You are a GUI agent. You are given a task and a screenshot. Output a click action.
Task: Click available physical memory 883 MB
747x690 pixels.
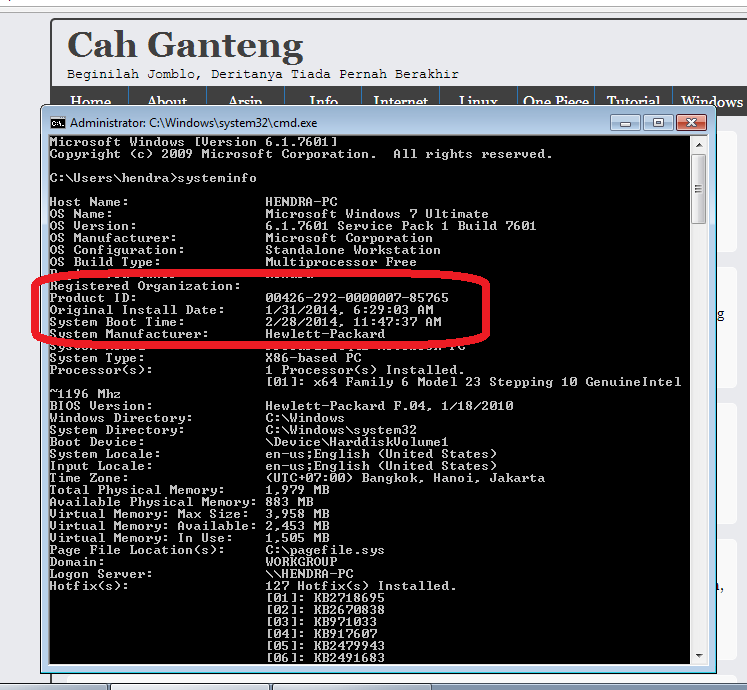click(x=289, y=502)
